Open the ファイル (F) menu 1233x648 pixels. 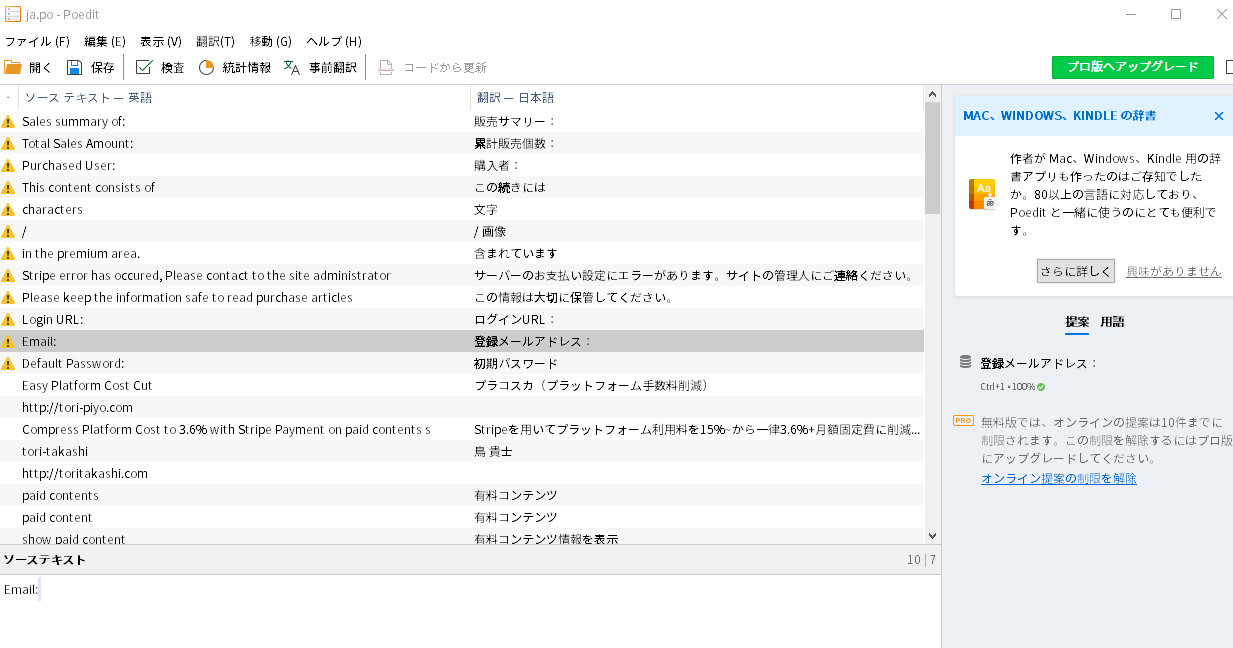37,41
